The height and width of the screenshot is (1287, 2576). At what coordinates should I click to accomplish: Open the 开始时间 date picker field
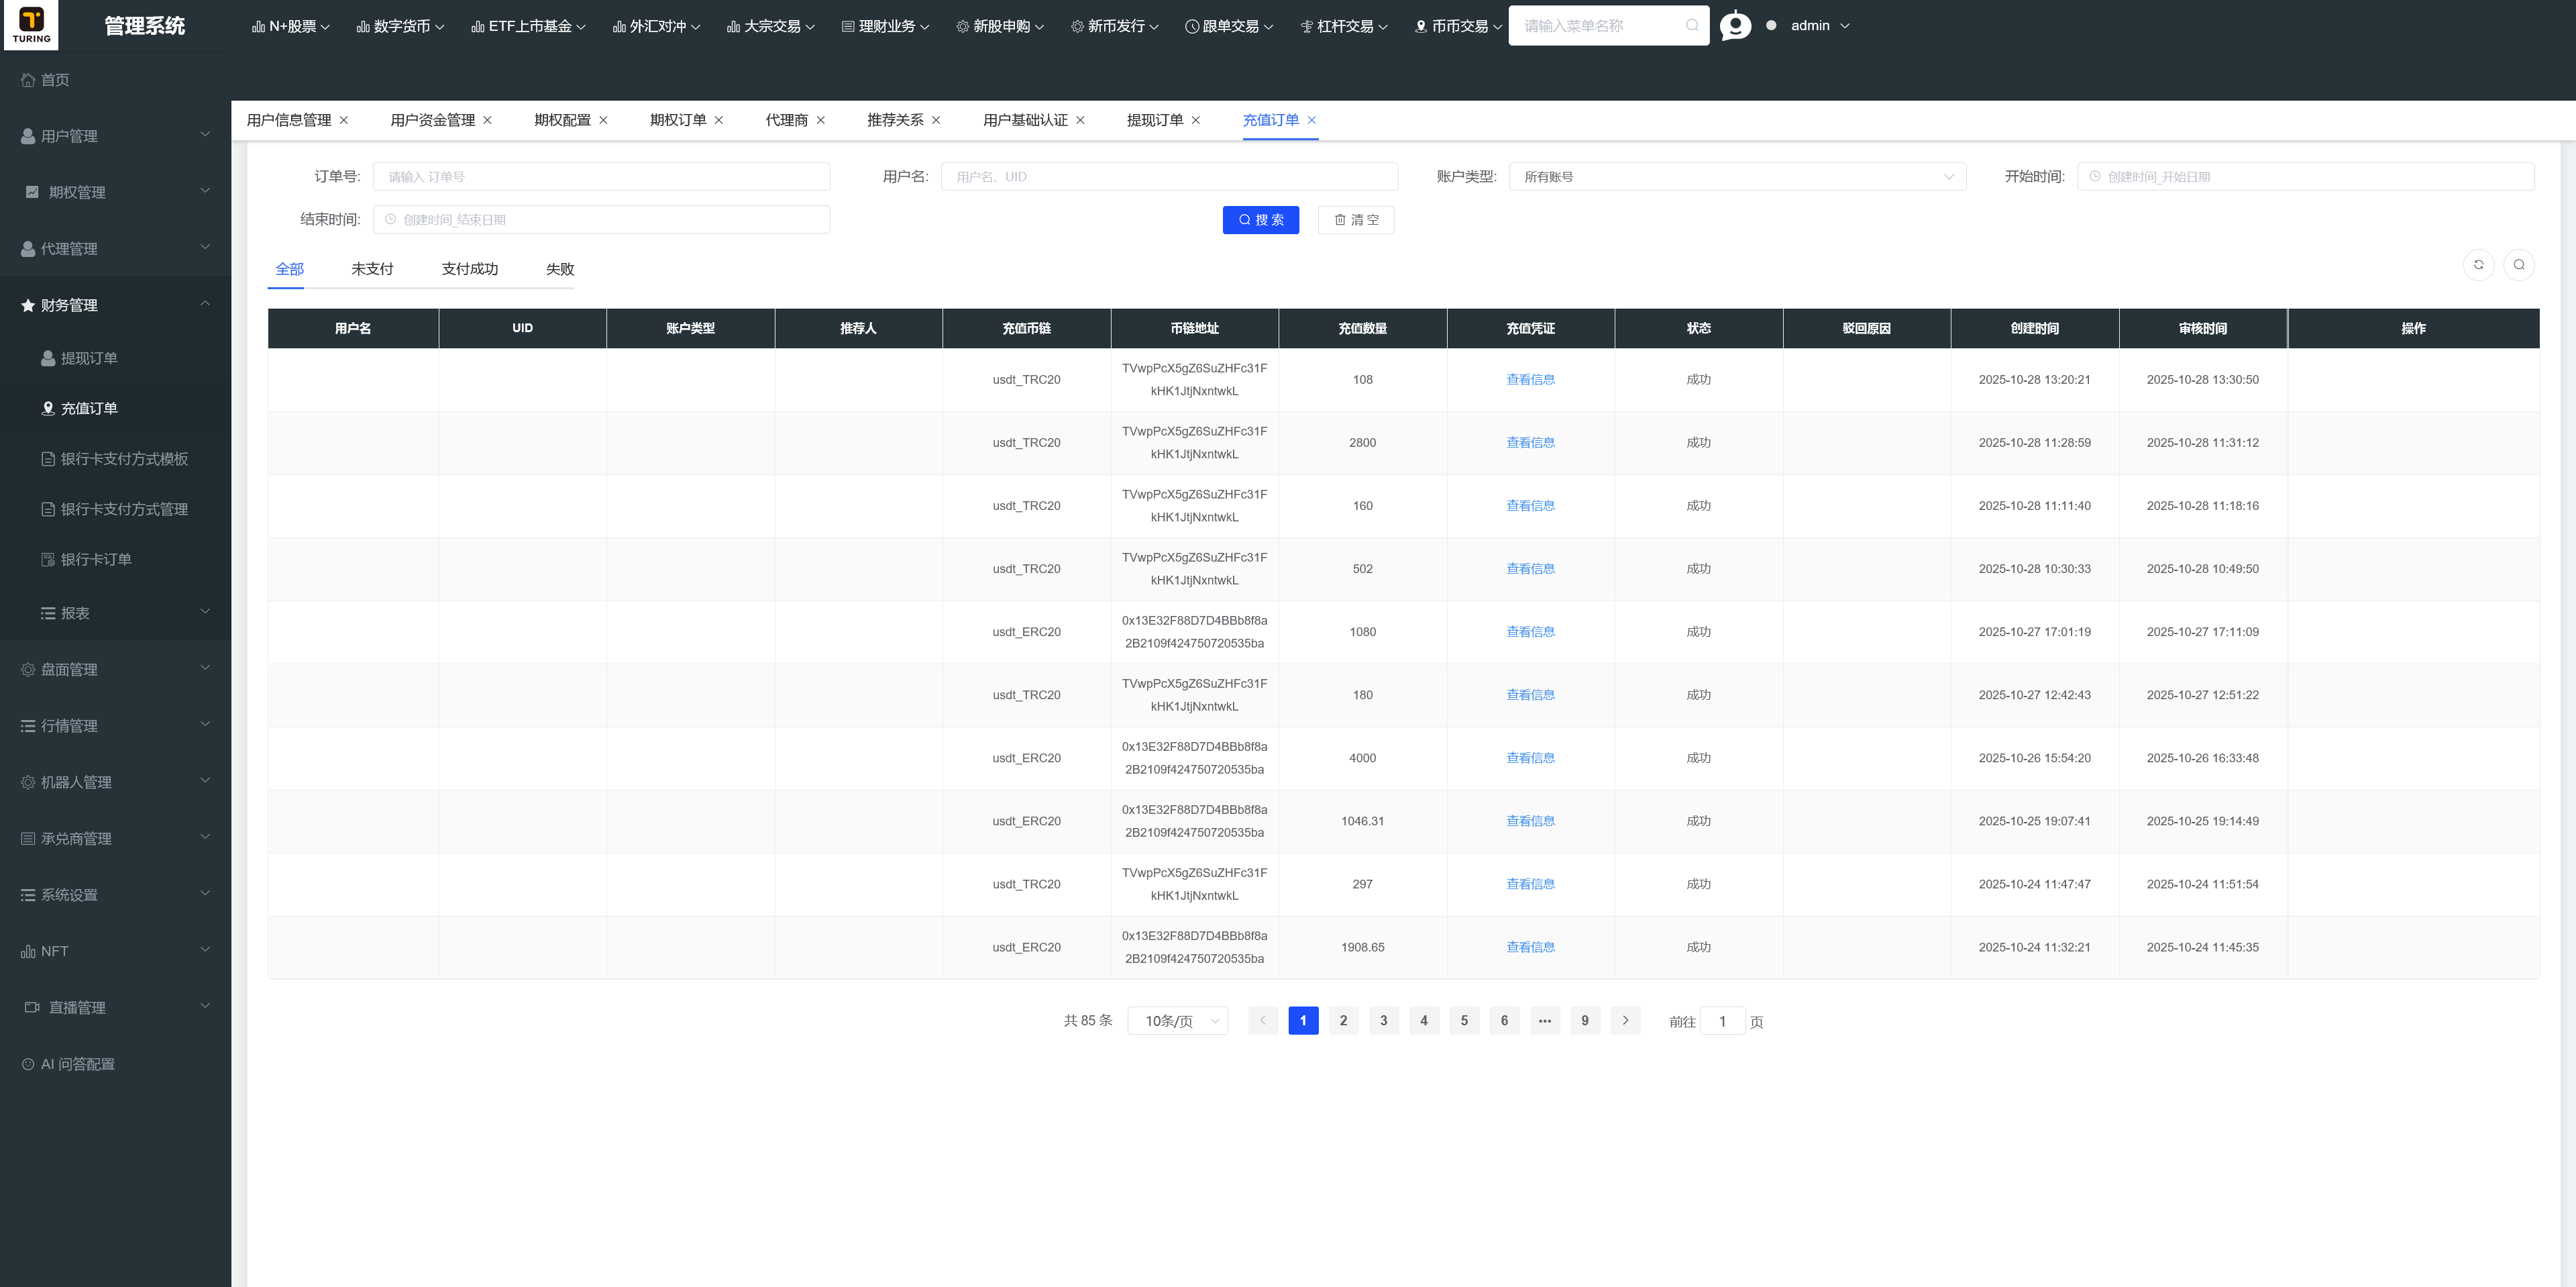point(2305,177)
